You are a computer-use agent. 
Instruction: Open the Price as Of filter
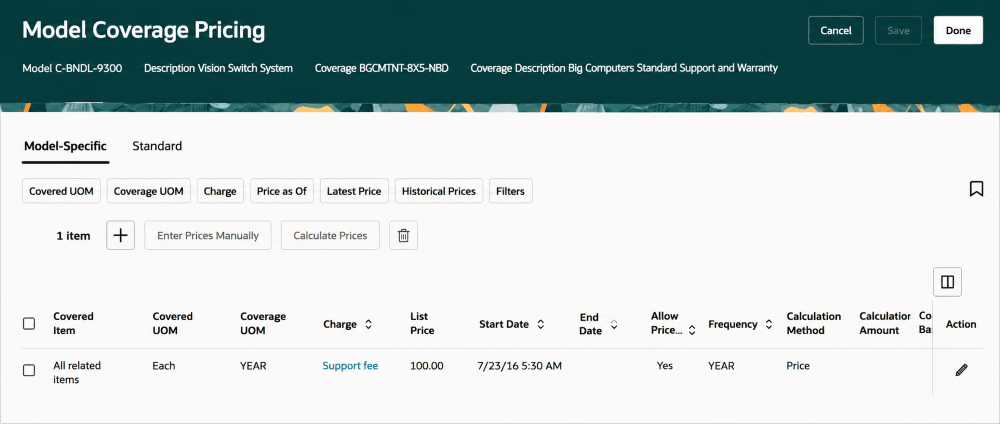(282, 191)
